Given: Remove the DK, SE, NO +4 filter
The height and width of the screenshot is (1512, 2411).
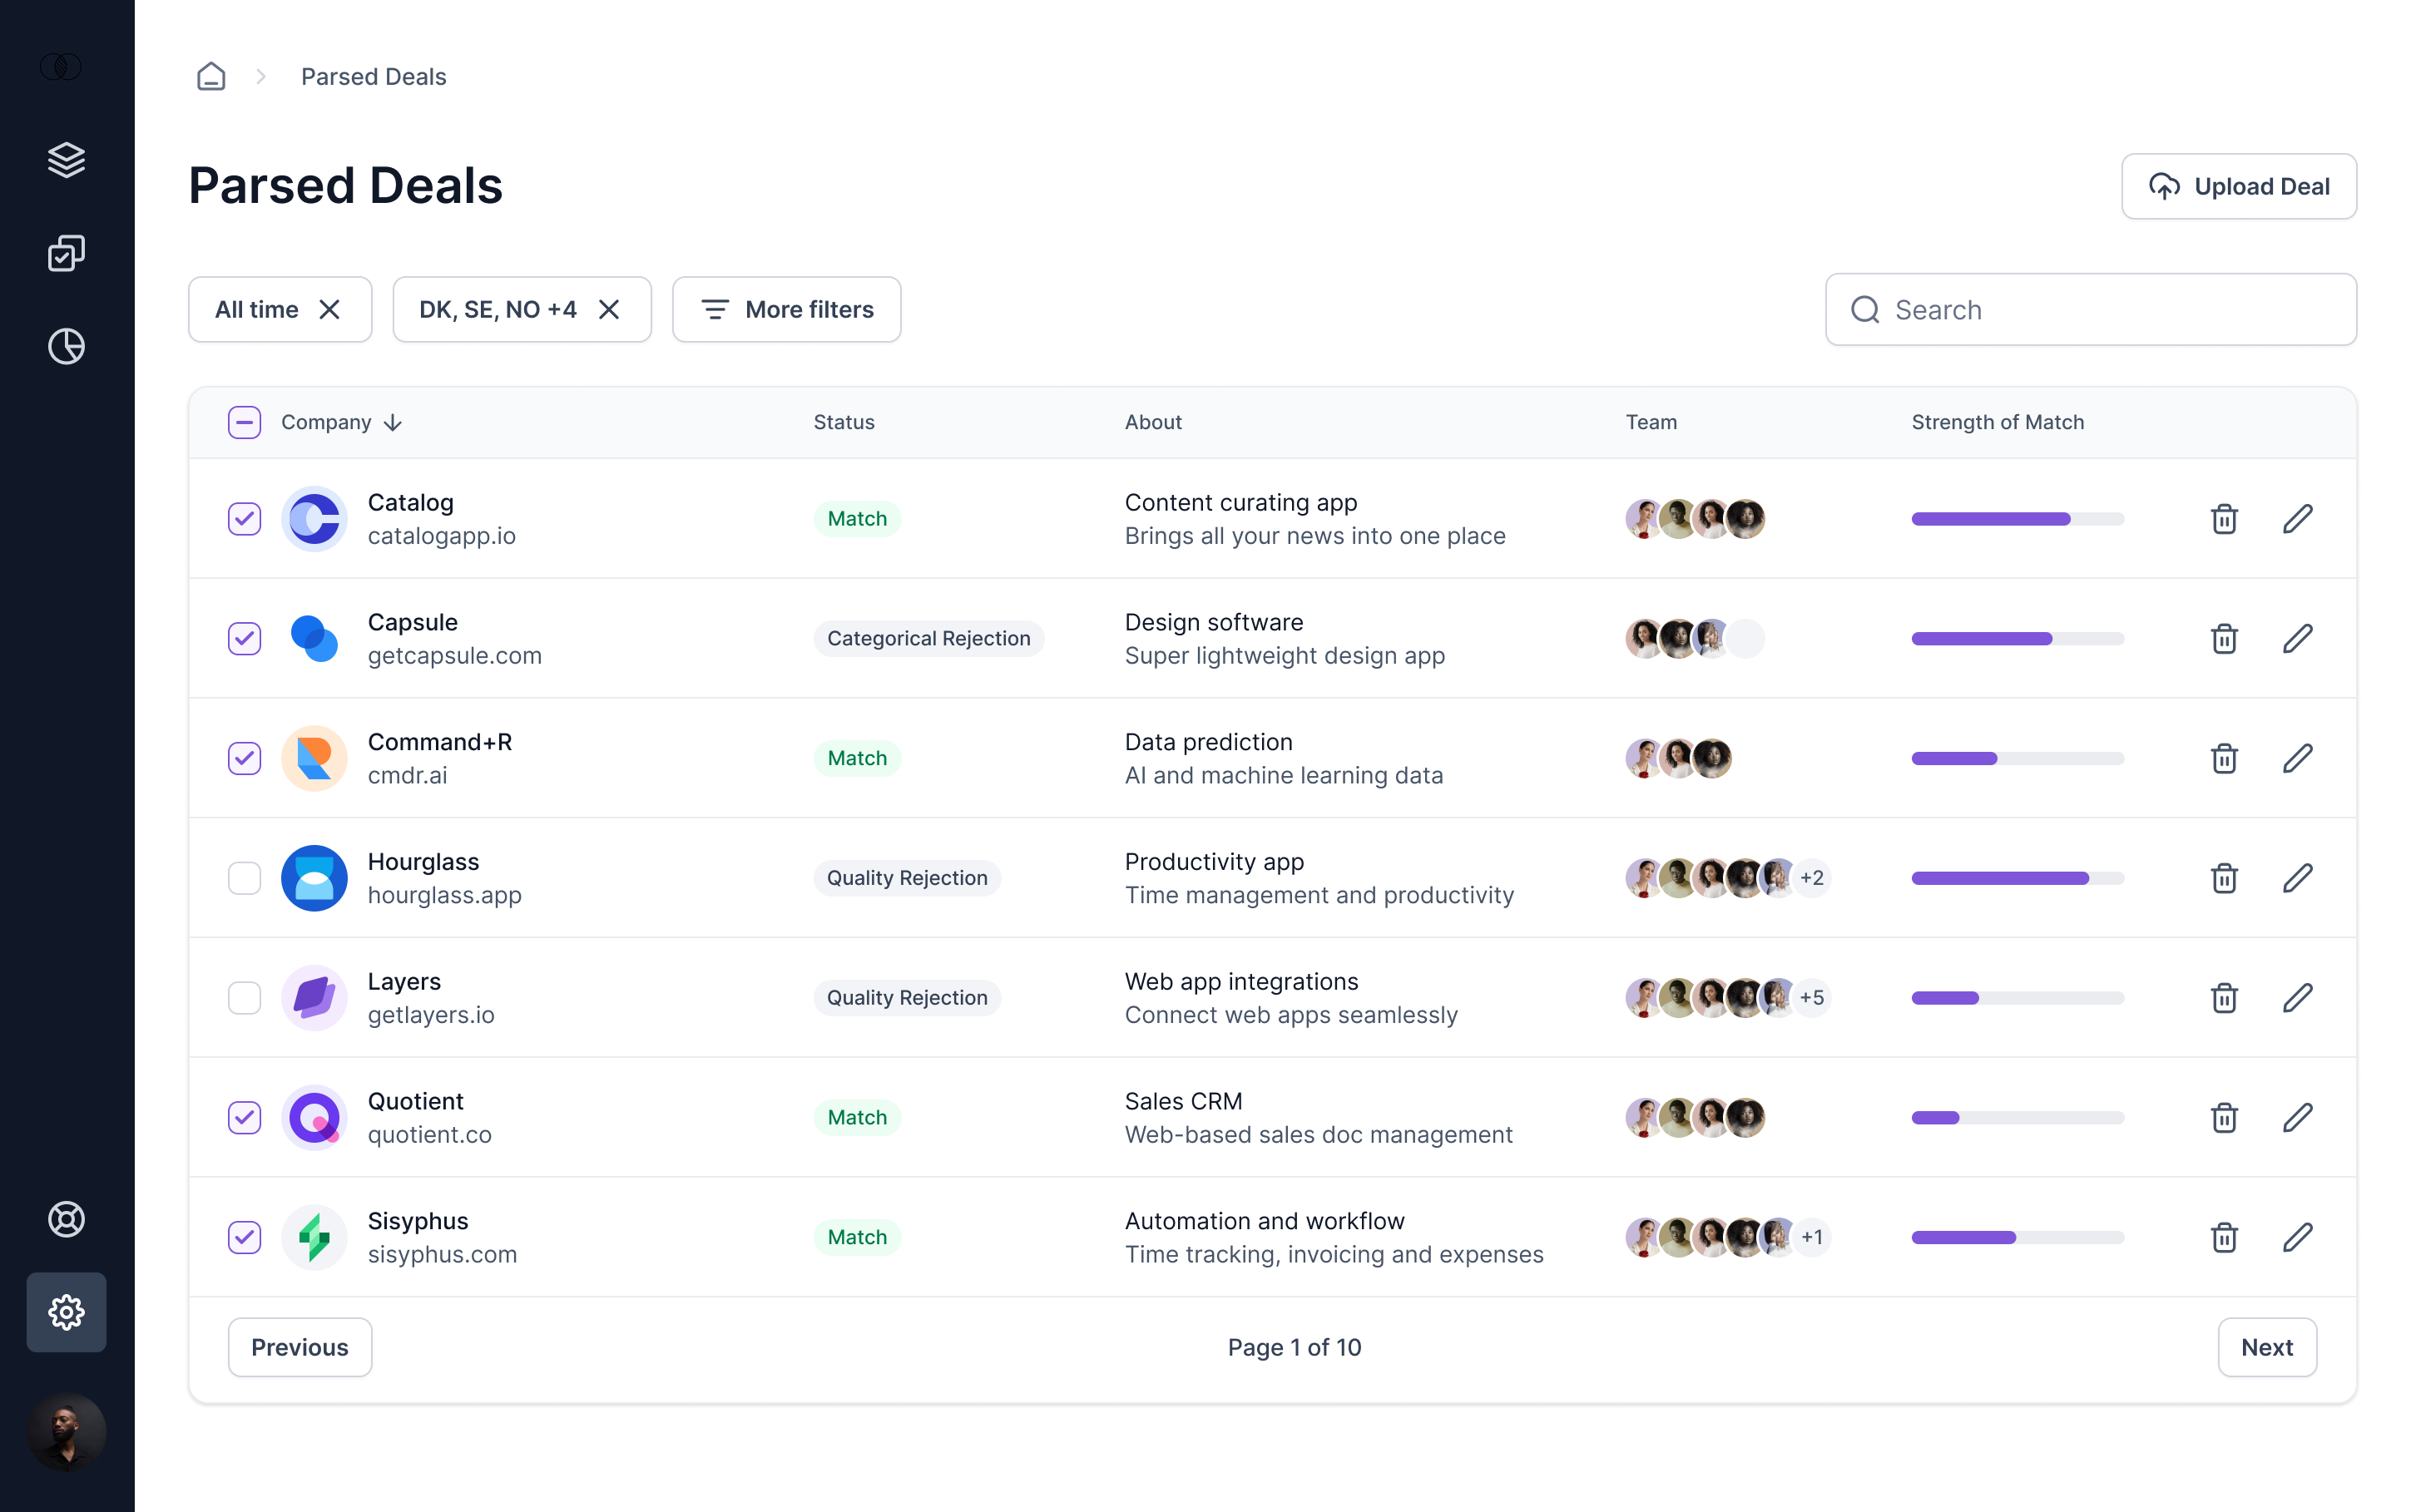Looking at the screenshot, I should coord(609,309).
